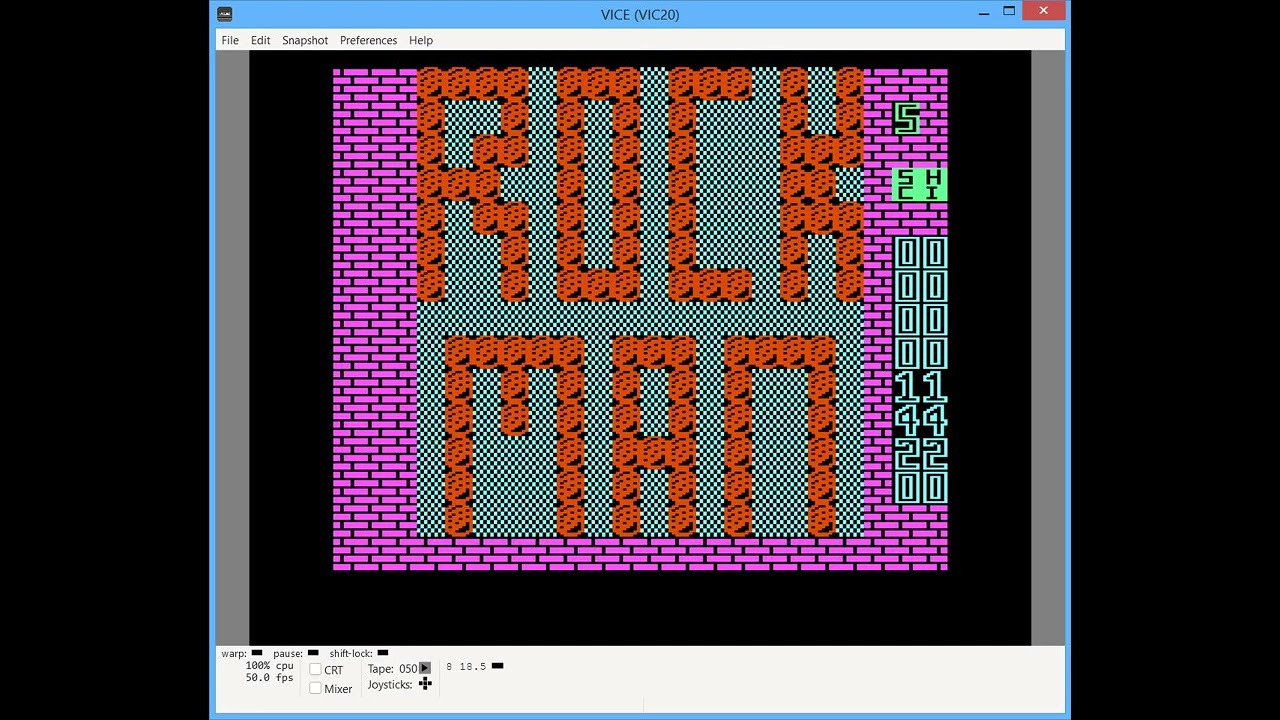The image size is (1280, 720).
Task: Open the File menu
Action: click(230, 40)
